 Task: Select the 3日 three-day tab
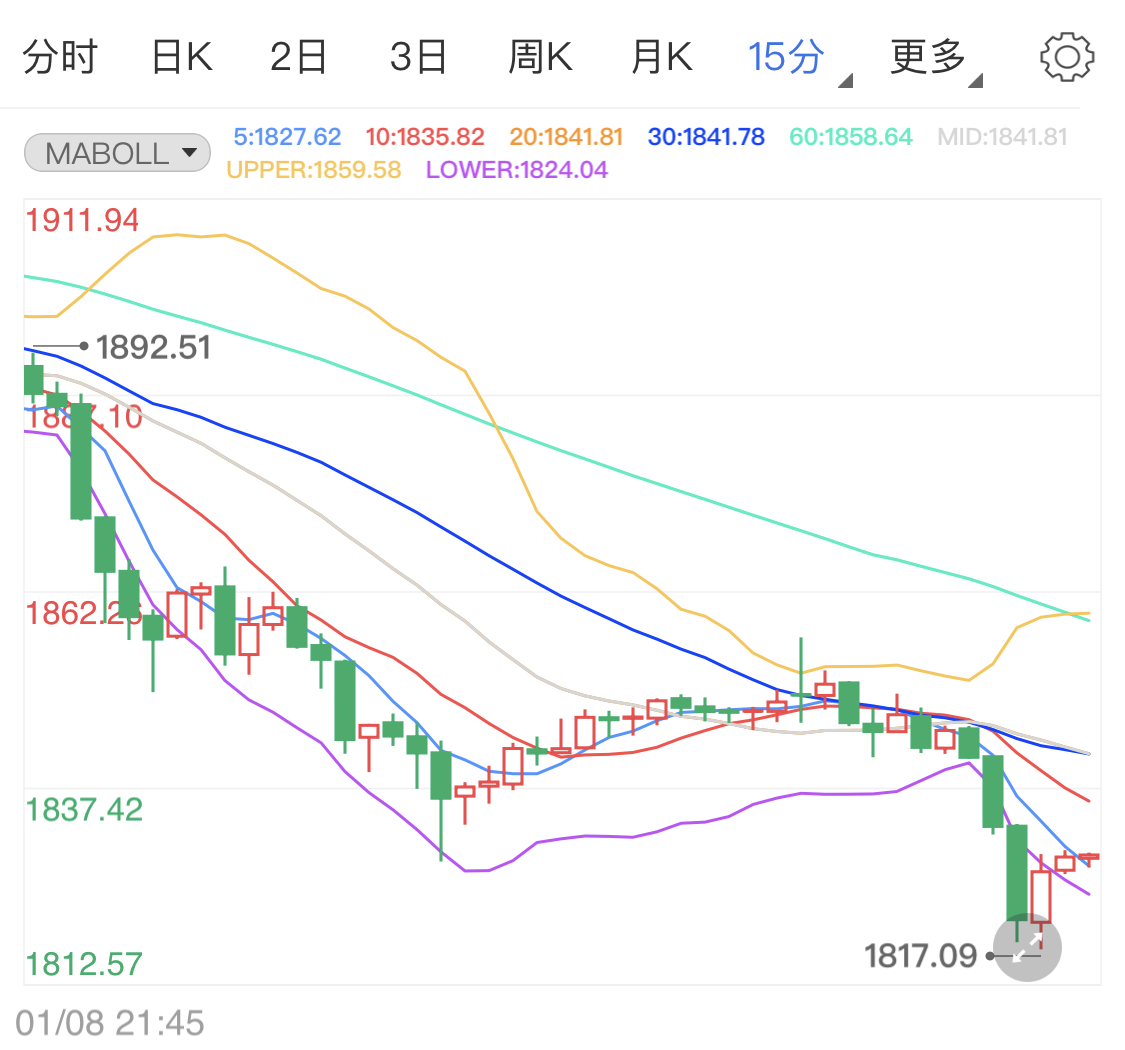coord(418,57)
